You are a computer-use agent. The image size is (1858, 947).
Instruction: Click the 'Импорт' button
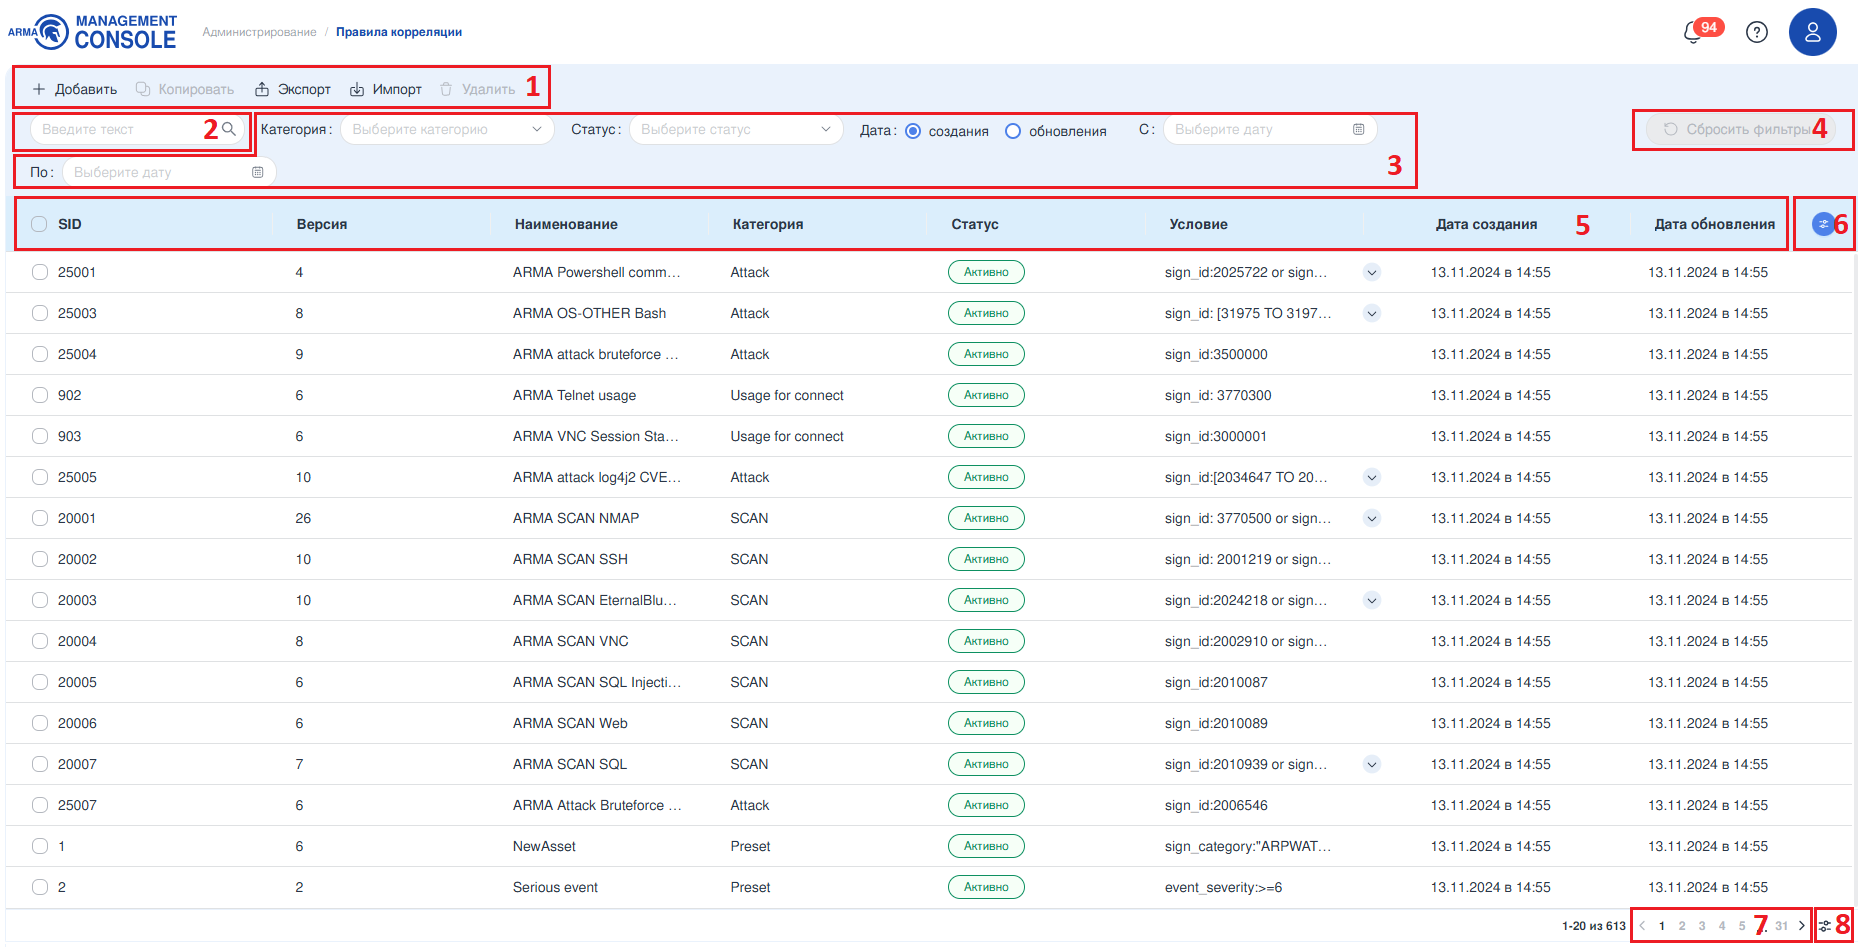coord(386,89)
